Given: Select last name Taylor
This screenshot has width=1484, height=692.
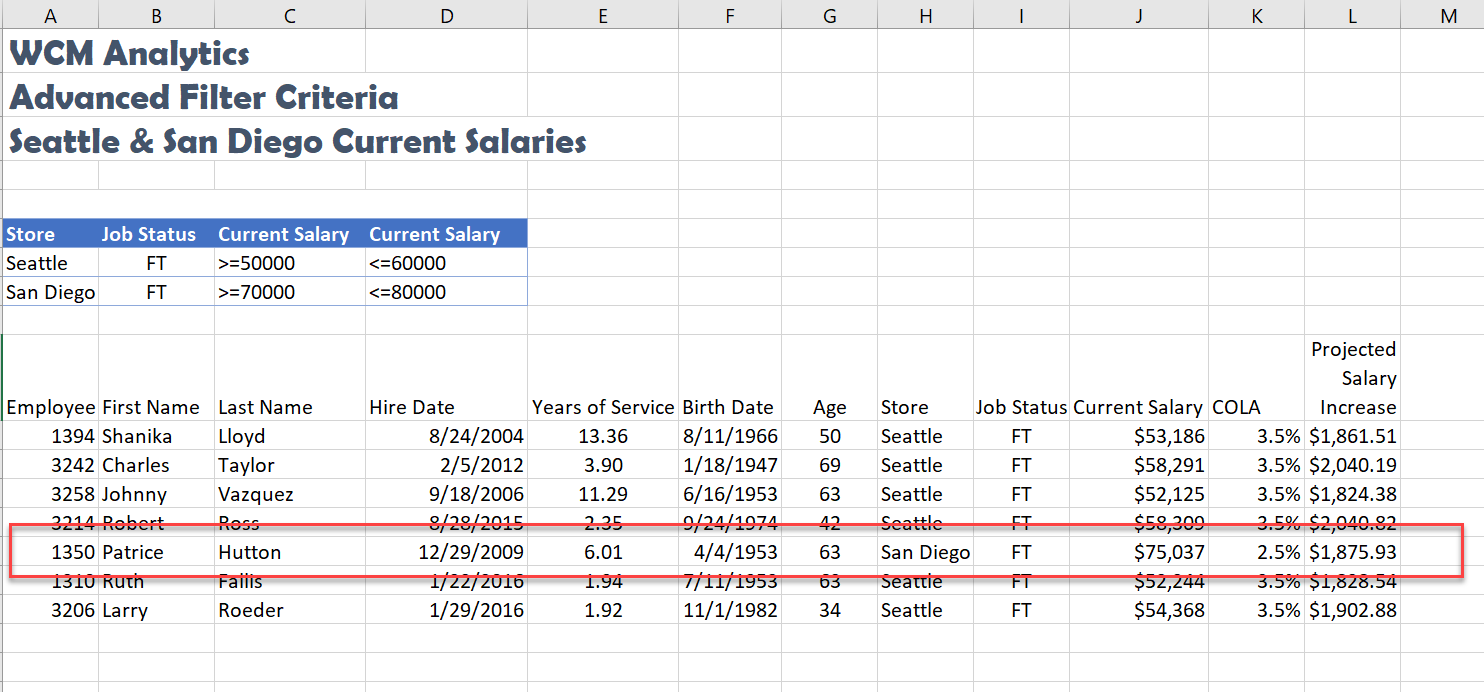Looking at the screenshot, I should coord(290,465).
